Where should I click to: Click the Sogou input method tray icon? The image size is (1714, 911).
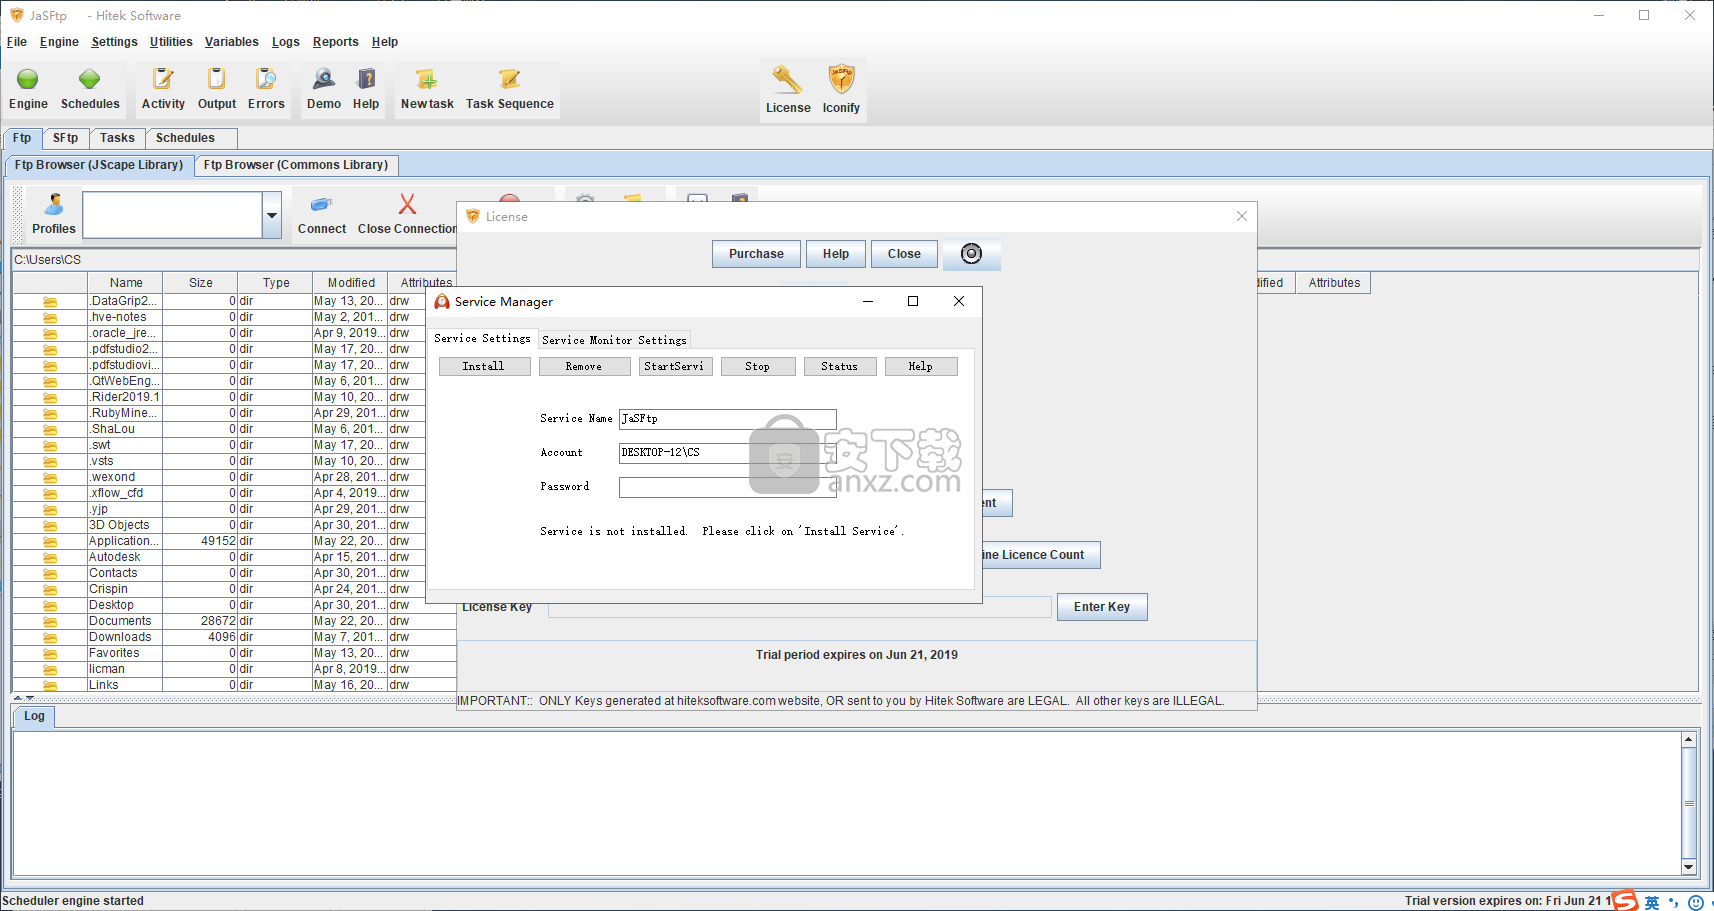pos(1625,901)
